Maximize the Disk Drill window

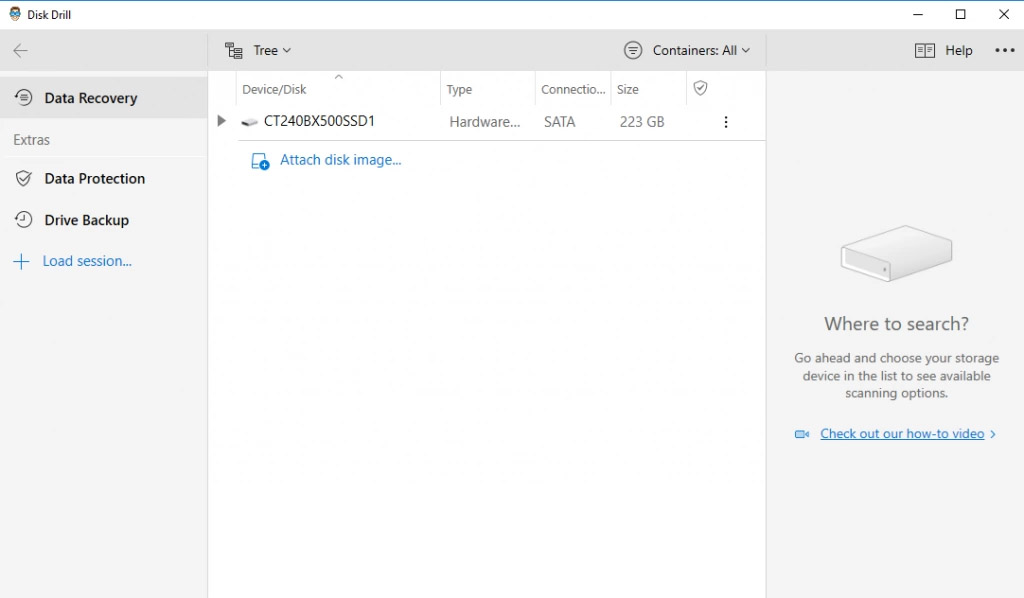(x=961, y=14)
